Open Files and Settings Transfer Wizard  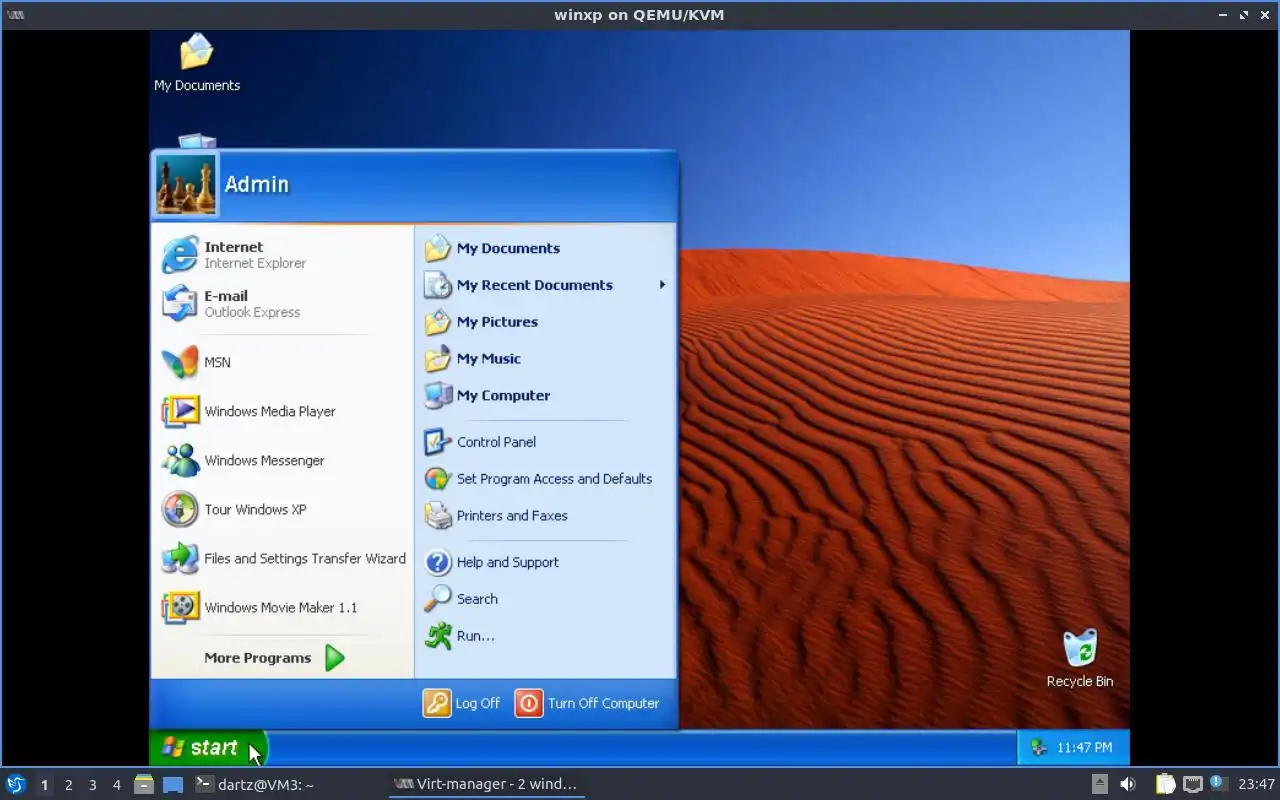(x=283, y=558)
